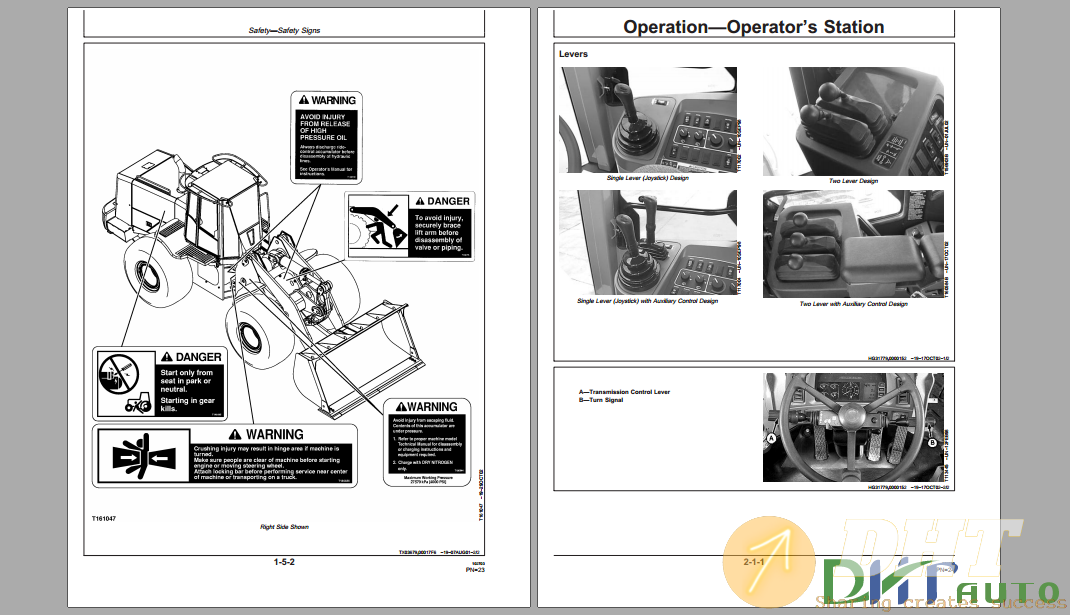Click the 'Two Lever with Auxiliary Control Design' caption
This screenshot has height=615, width=1070.
coord(854,304)
